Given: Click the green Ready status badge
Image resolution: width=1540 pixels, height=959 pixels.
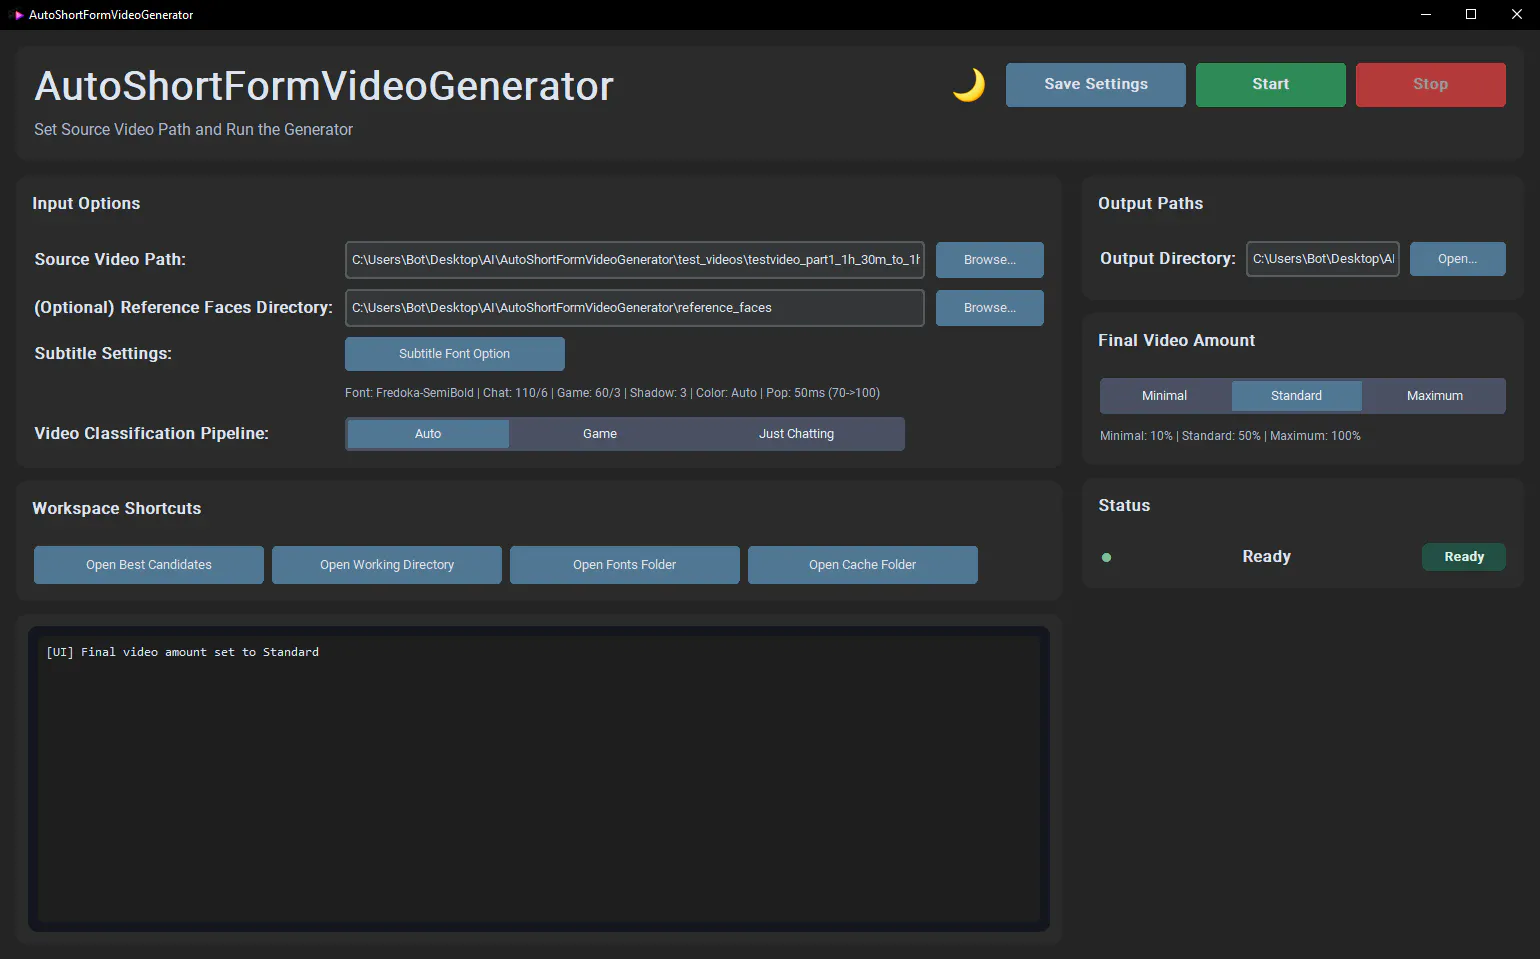Looking at the screenshot, I should point(1464,557).
